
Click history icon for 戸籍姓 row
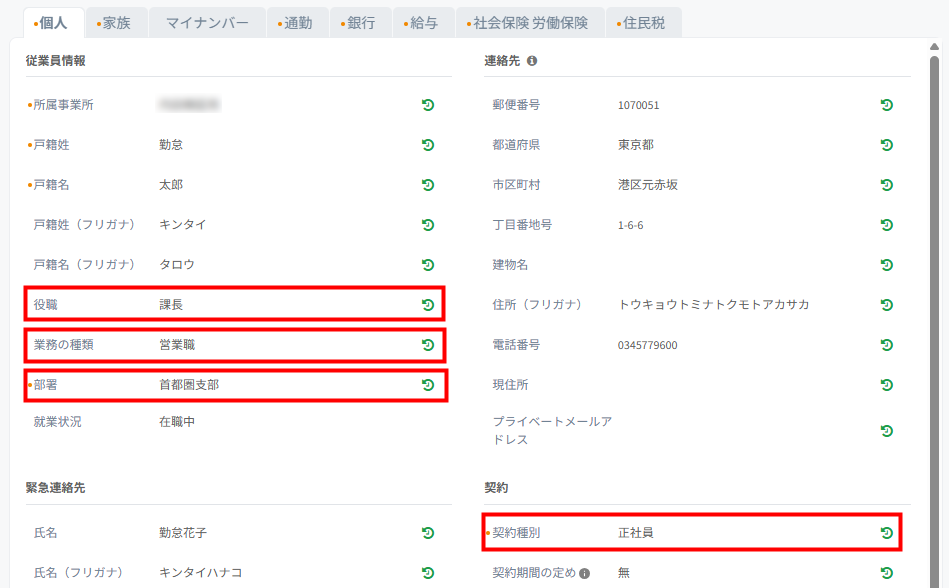(428, 145)
